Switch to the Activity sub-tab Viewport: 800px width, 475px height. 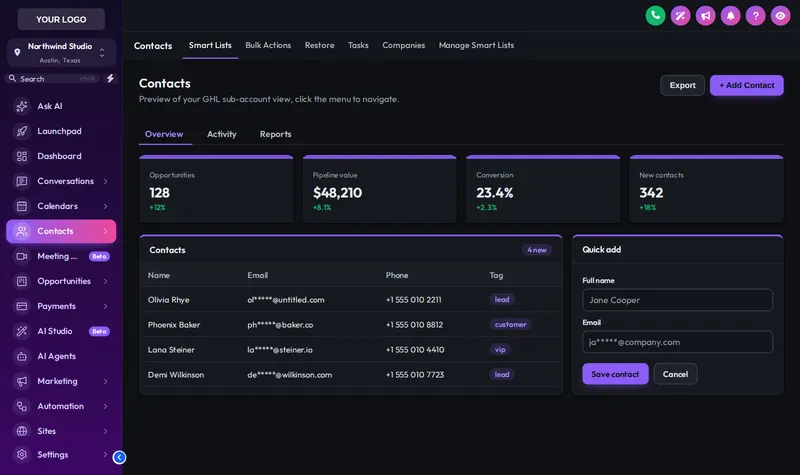pyautogui.click(x=221, y=134)
